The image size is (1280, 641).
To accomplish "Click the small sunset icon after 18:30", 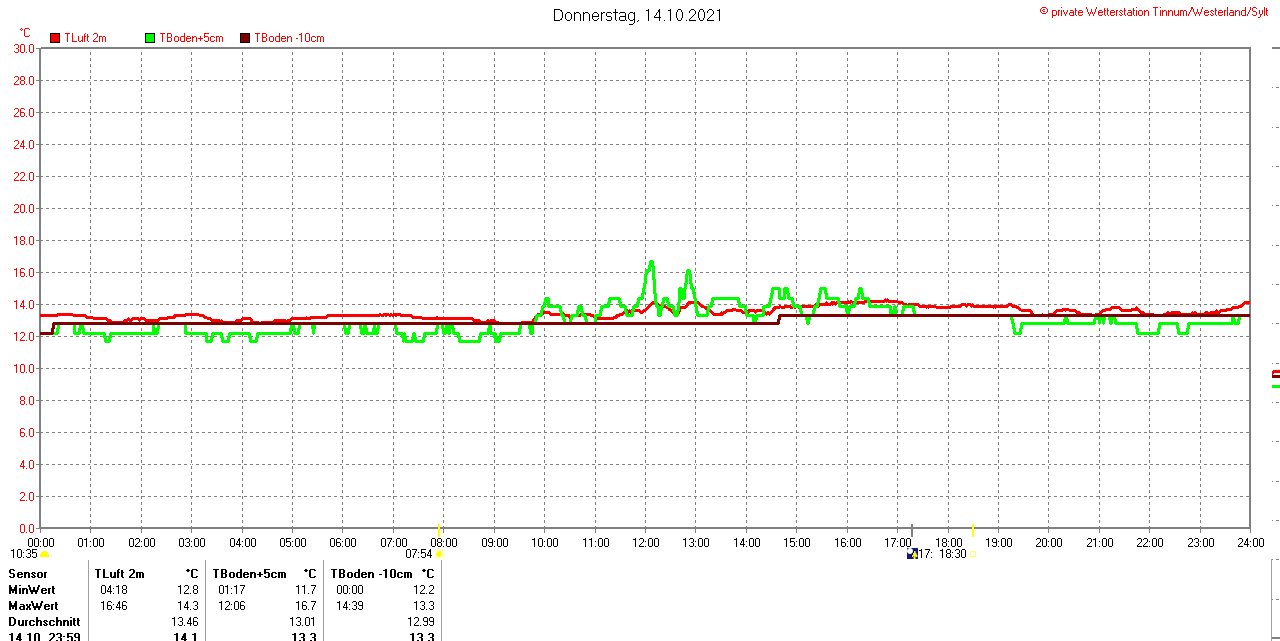I will pos(972,554).
